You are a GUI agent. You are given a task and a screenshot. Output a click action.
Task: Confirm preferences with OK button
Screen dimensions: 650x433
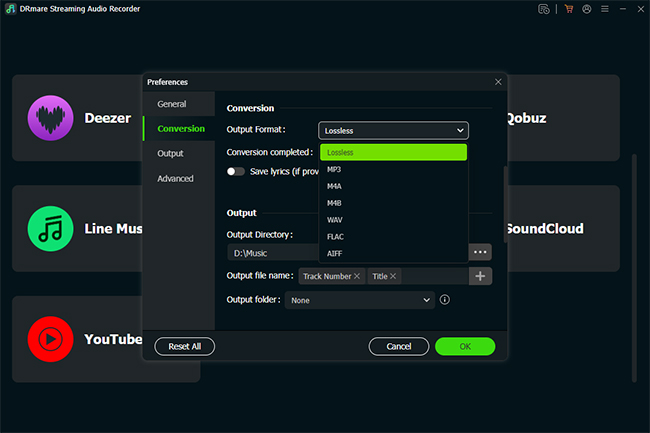465,346
